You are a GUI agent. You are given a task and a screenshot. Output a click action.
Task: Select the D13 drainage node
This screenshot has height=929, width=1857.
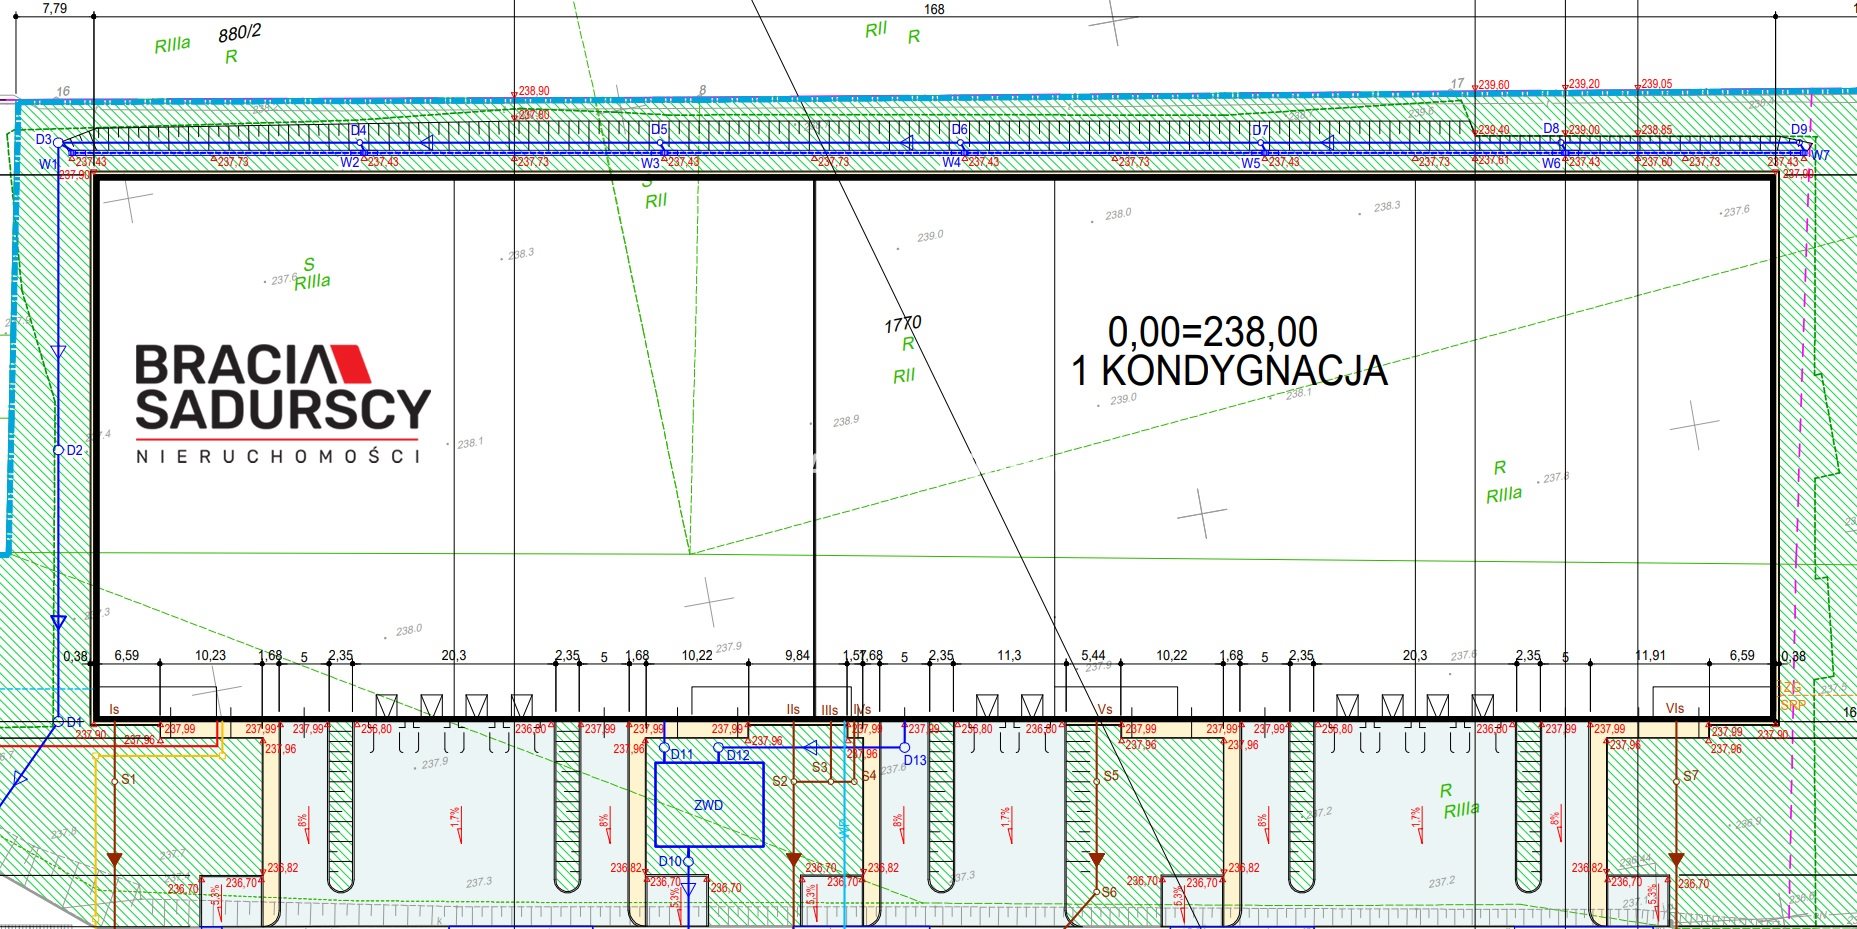[905, 747]
